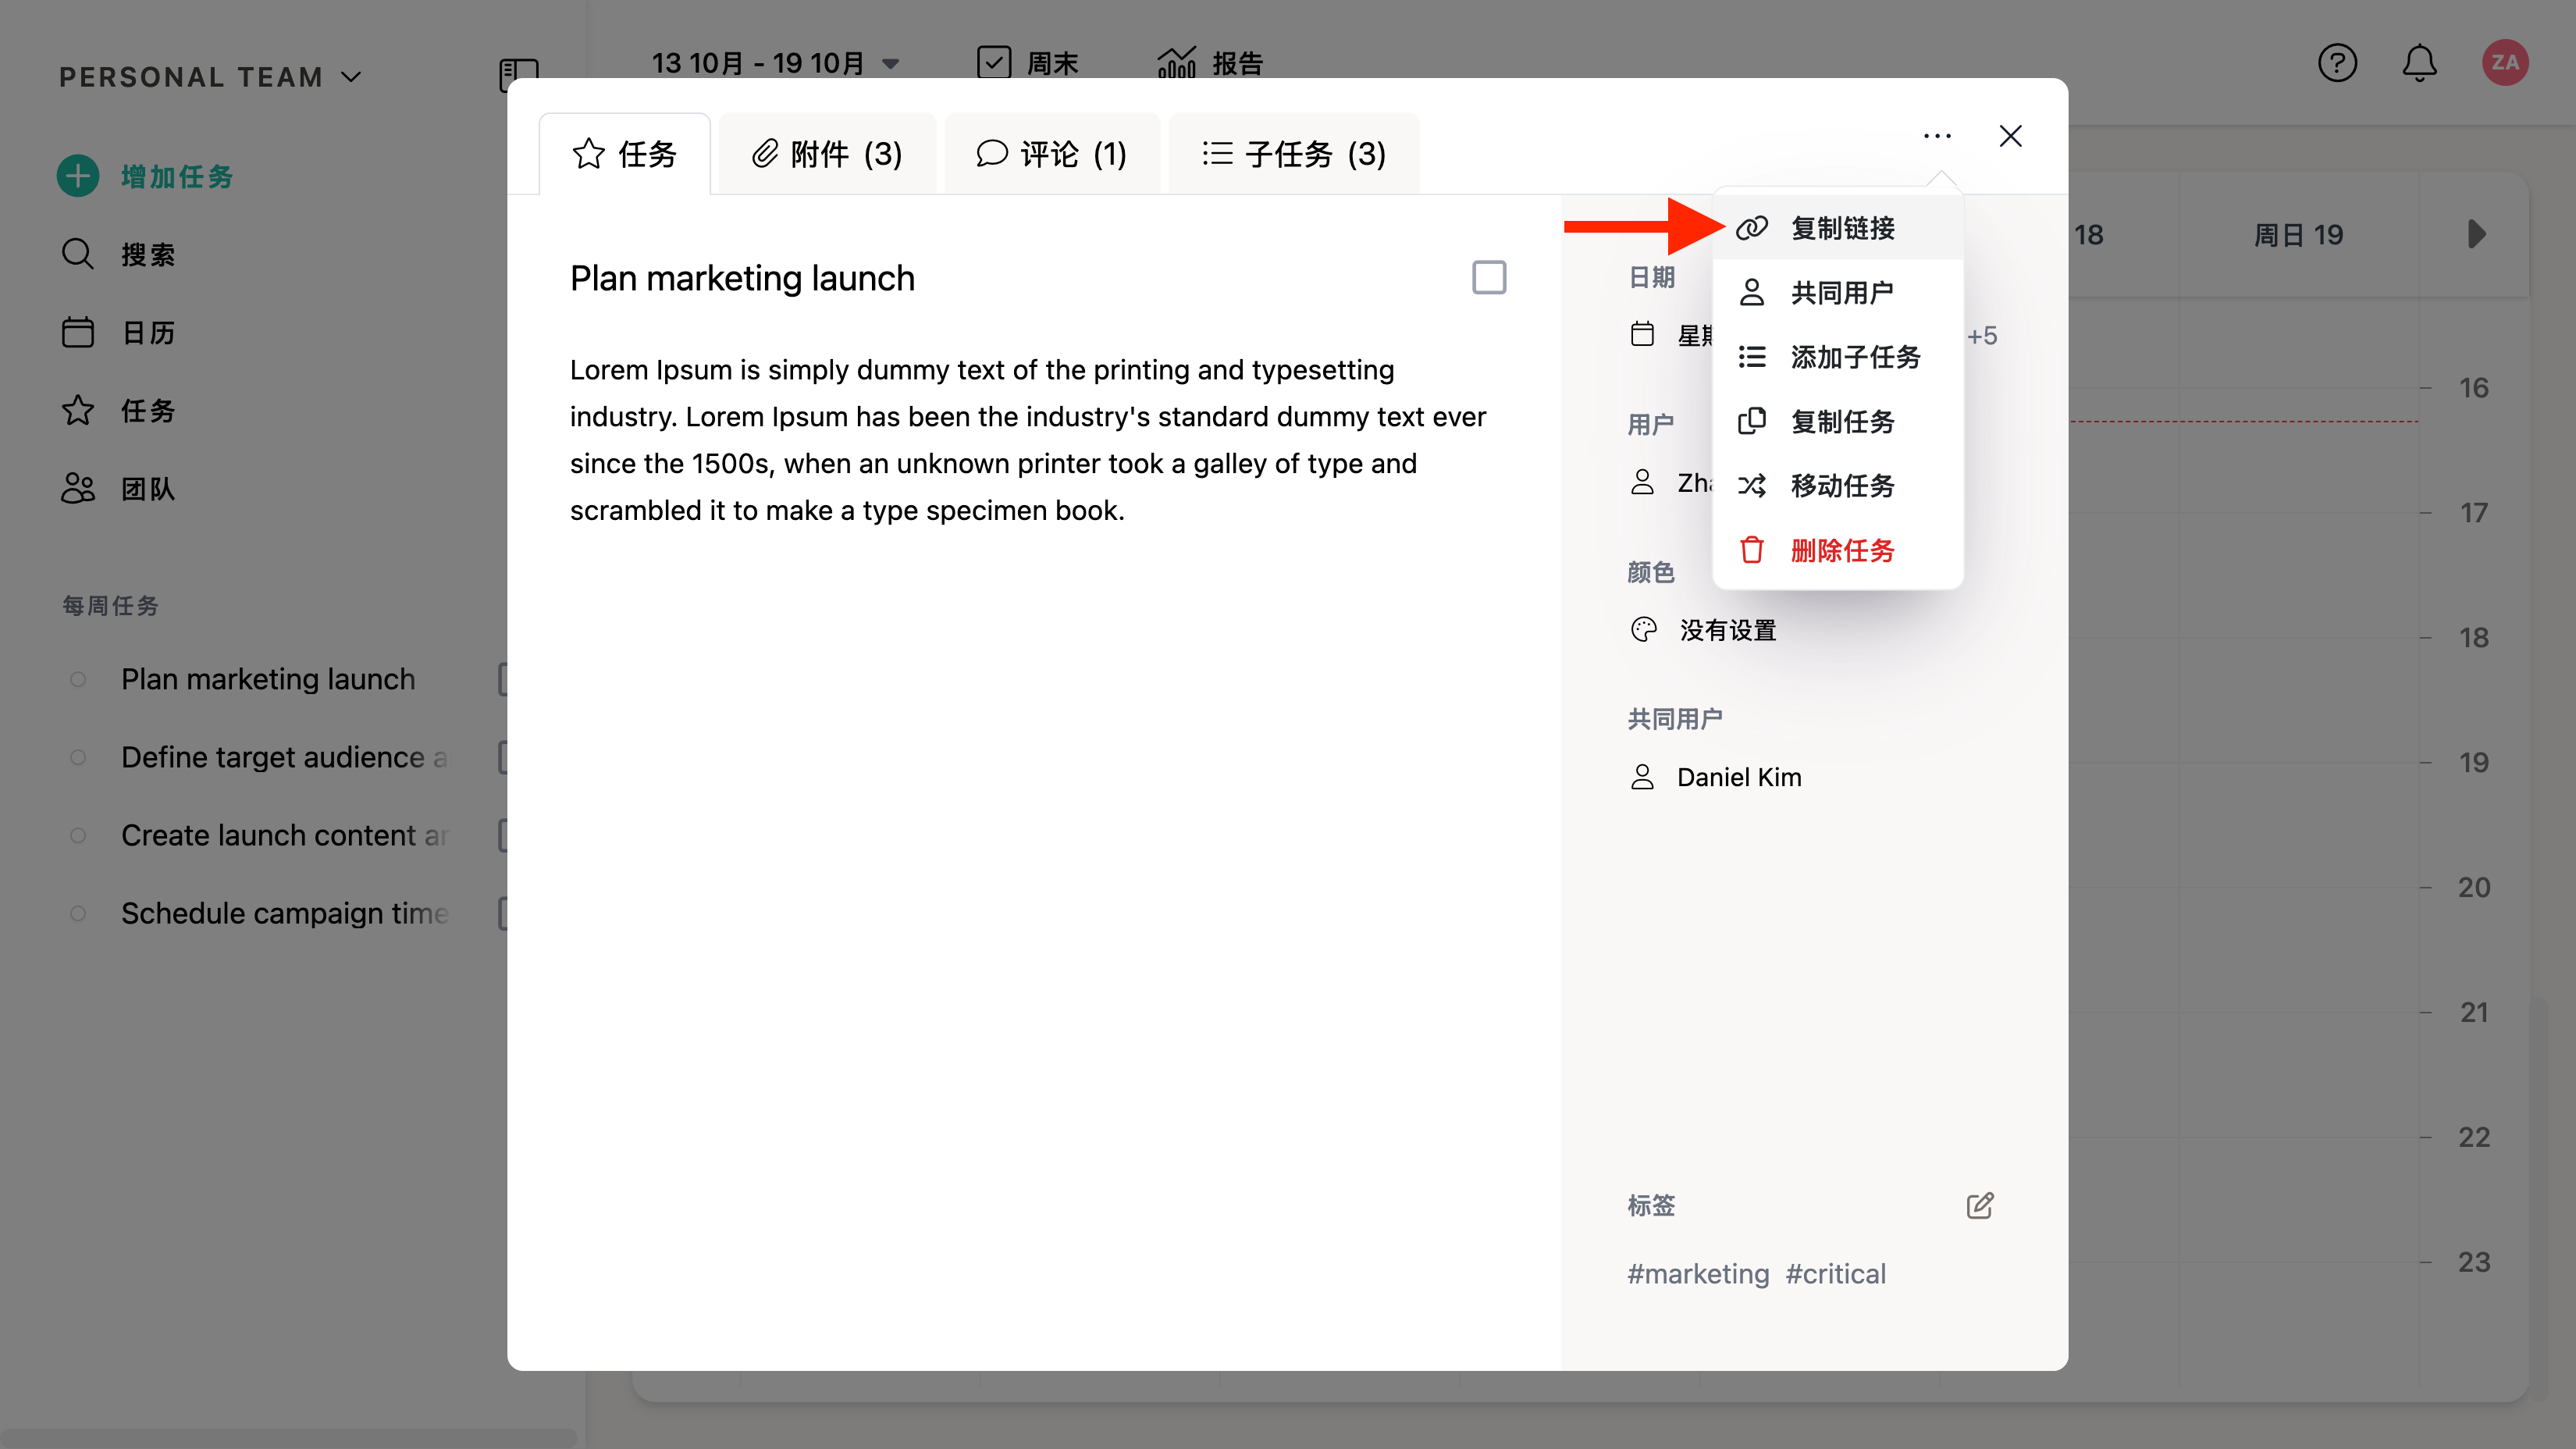Click the color palette icon for 没有设置
The height and width of the screenshot is (1449, 2576).
pyautogui.click(x=1643, y=630)
